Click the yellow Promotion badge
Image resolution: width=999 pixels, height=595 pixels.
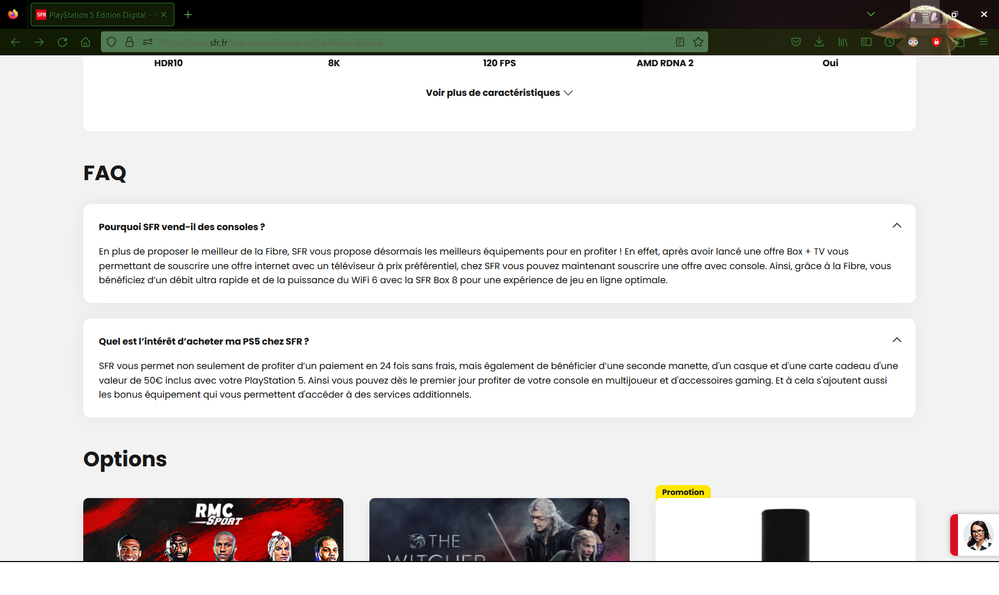(683, 491)
